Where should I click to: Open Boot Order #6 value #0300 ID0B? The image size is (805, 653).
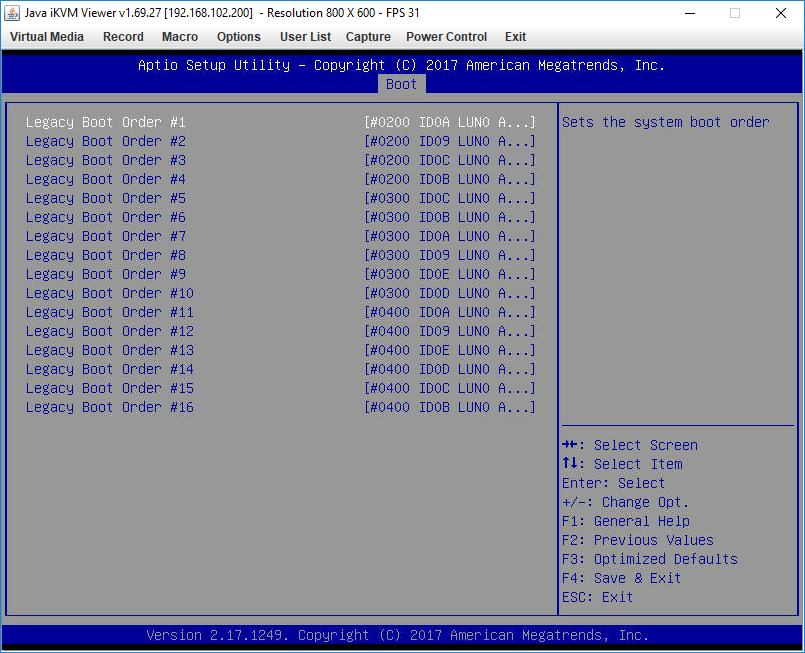pos(450,217)
